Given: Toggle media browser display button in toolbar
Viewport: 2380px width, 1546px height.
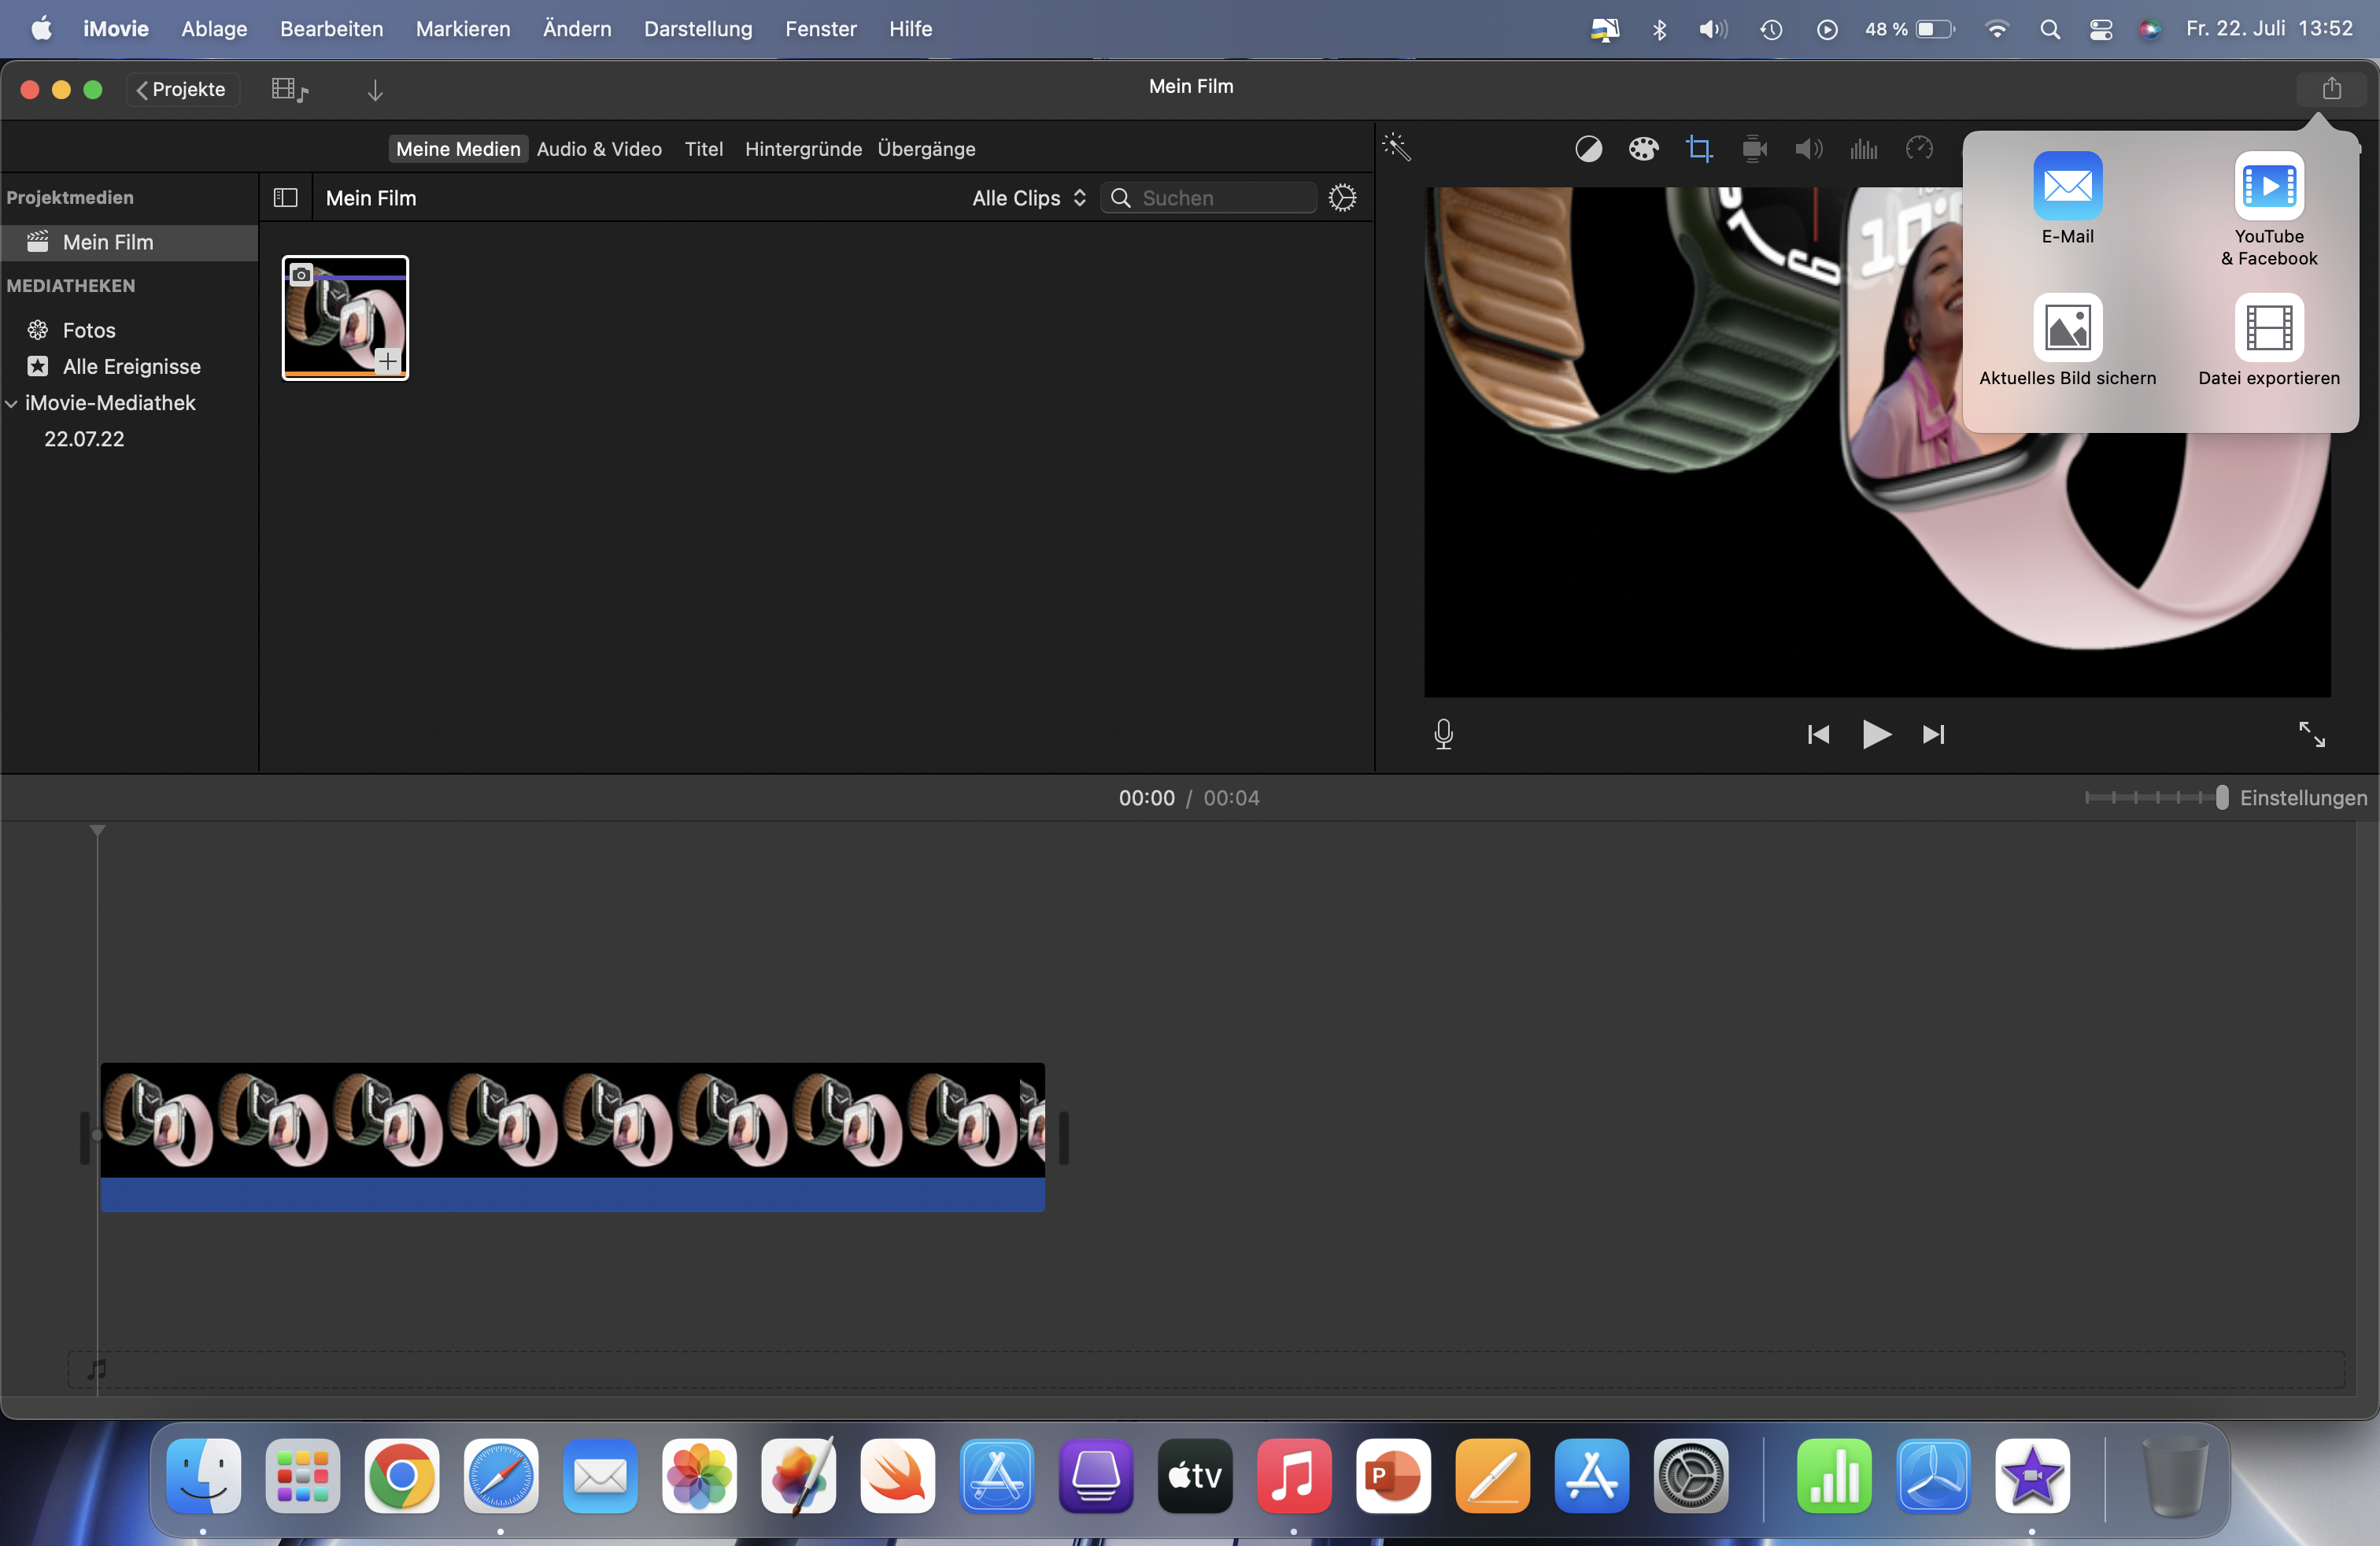Looking at the screenshot, I should [x=289, y=90].
